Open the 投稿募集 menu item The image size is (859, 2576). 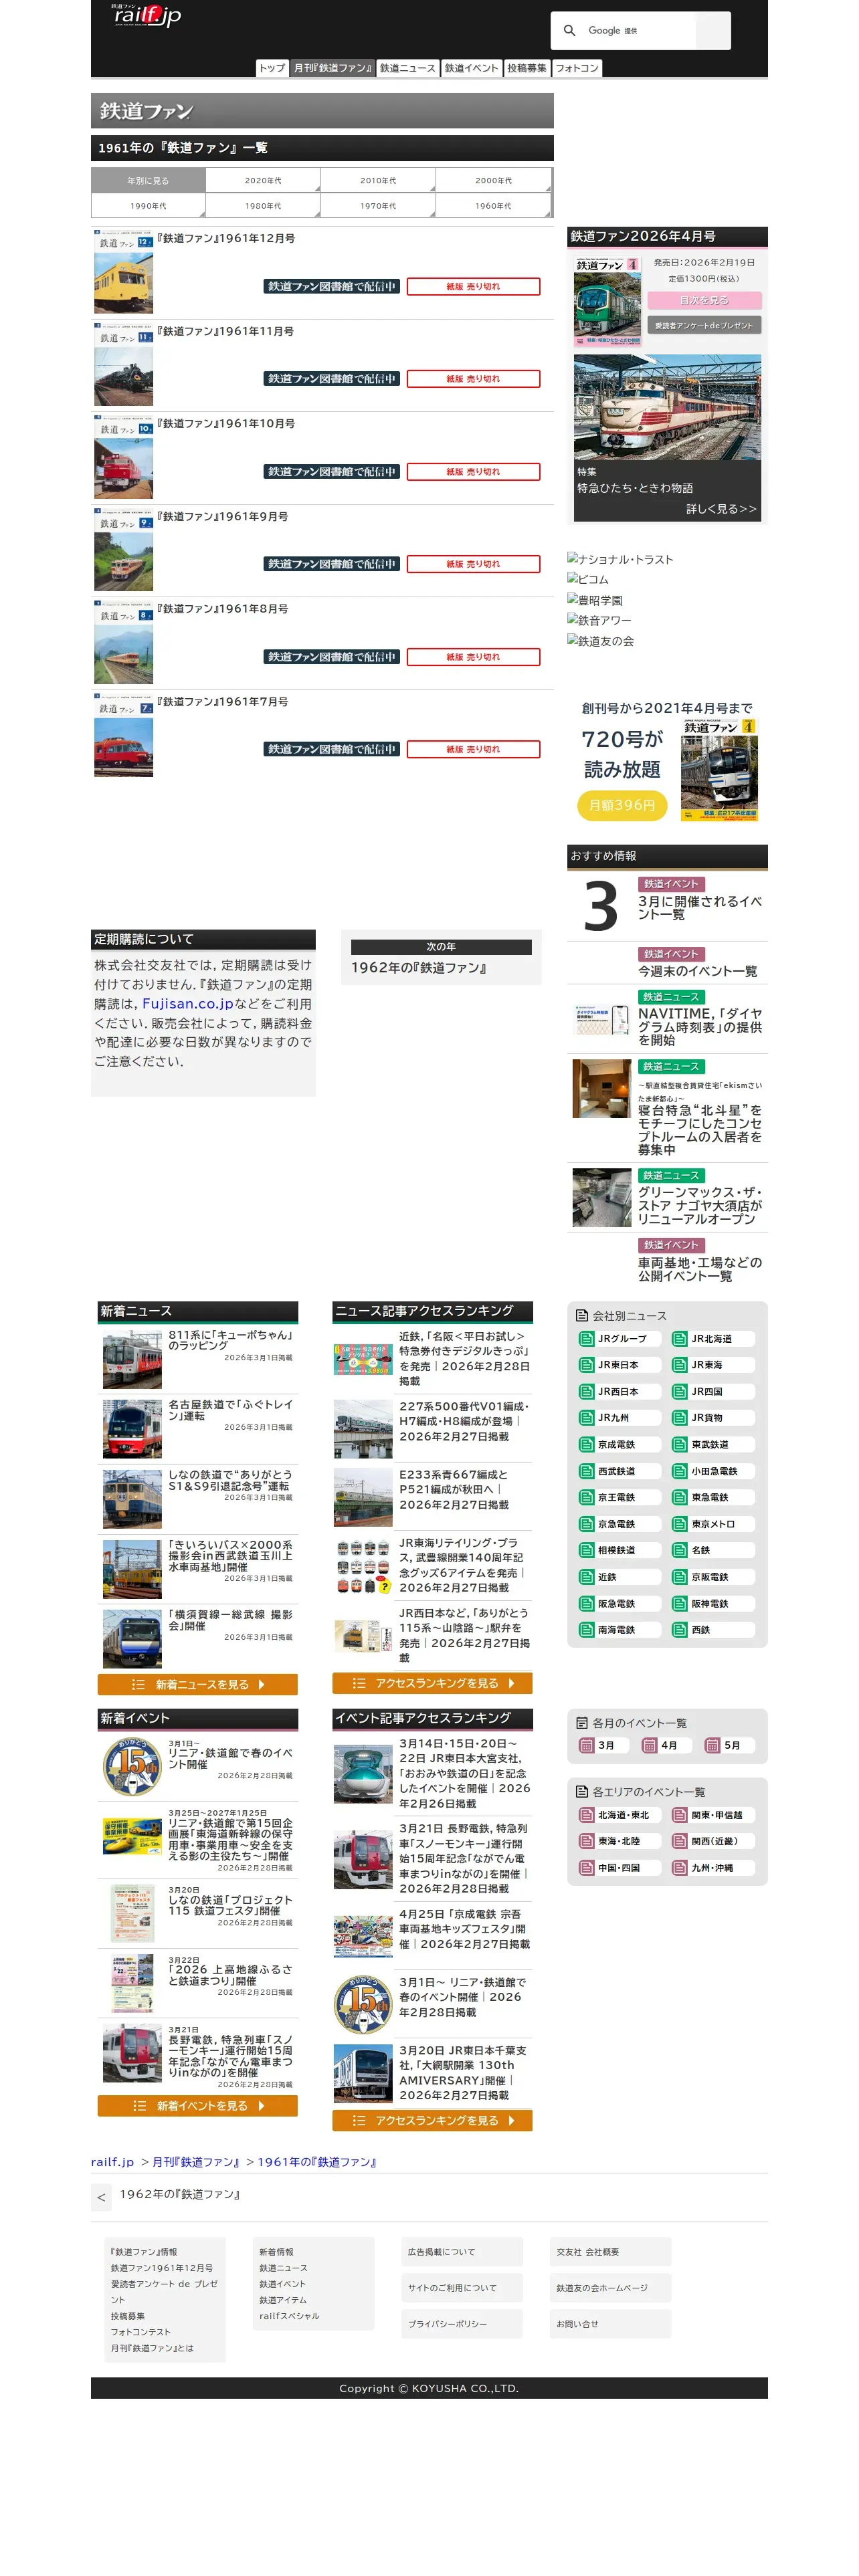point(526,68)
